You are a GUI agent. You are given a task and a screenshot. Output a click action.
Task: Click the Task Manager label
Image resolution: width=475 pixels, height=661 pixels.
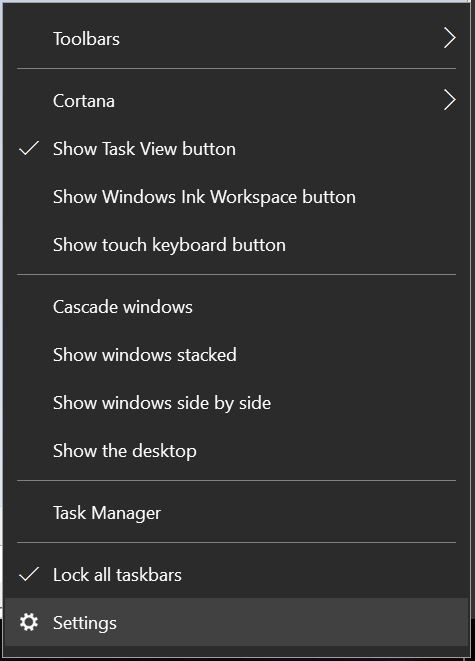click(x=107, y=513)
